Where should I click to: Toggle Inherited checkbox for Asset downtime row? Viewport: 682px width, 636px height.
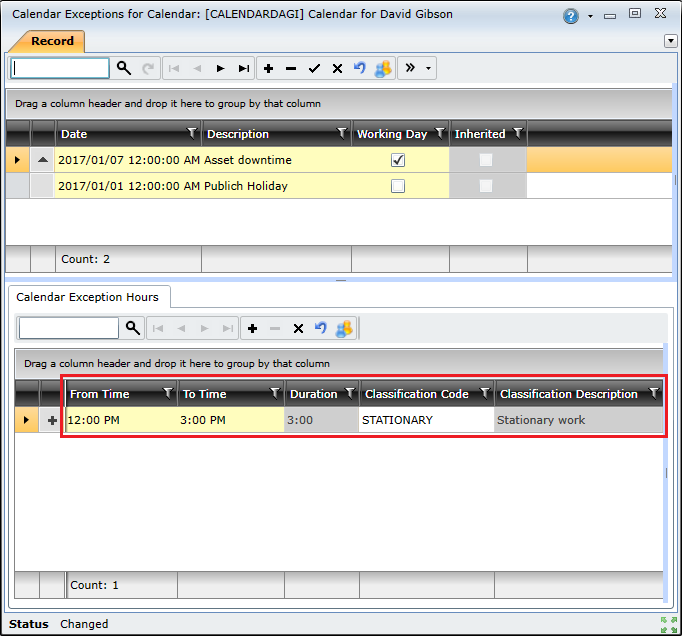pyautogui.click(x=486, y=160)
